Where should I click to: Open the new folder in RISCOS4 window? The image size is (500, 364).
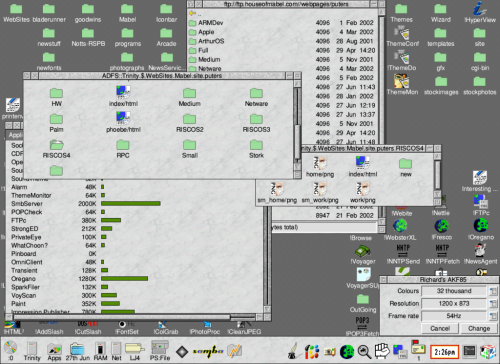click(x=406, y=167)
